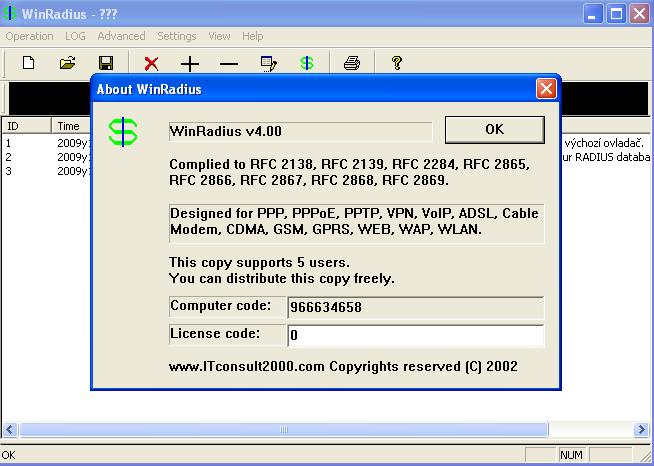Viewport: 654px width, 466px height.
Task: Select log row with ID 3
Action: [x=46, y=171]
